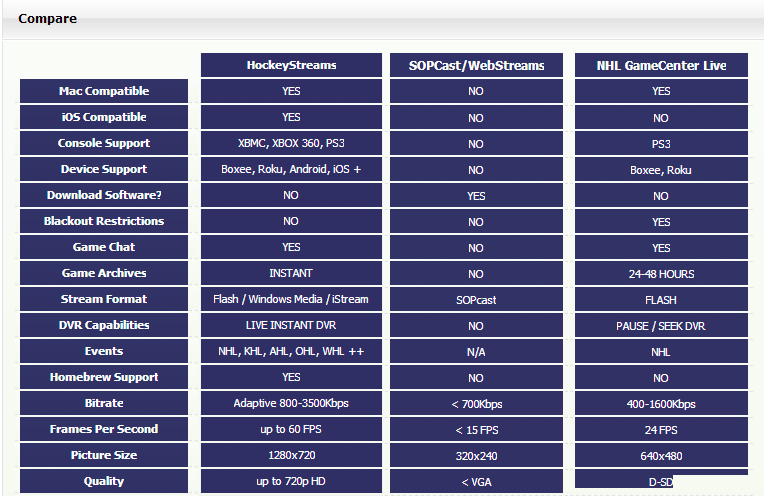Click the Frames Per Second row label
Screen dimensions: 764x496
point(104,429)
